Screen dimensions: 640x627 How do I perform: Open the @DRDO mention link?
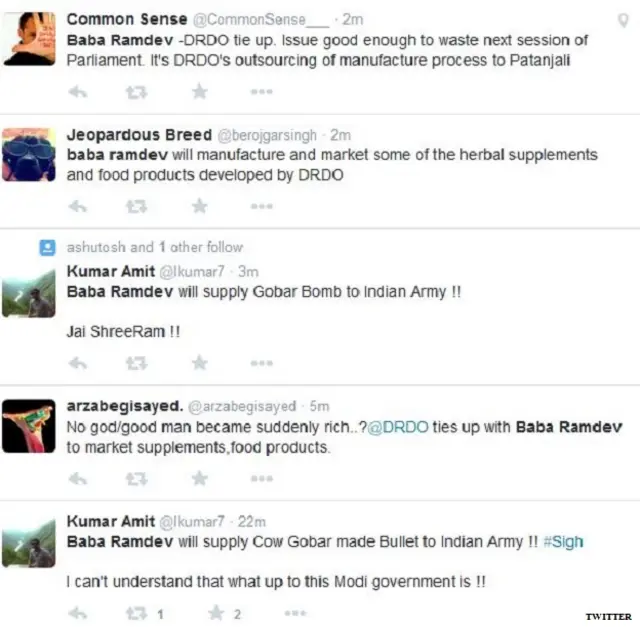coord(398,427)
